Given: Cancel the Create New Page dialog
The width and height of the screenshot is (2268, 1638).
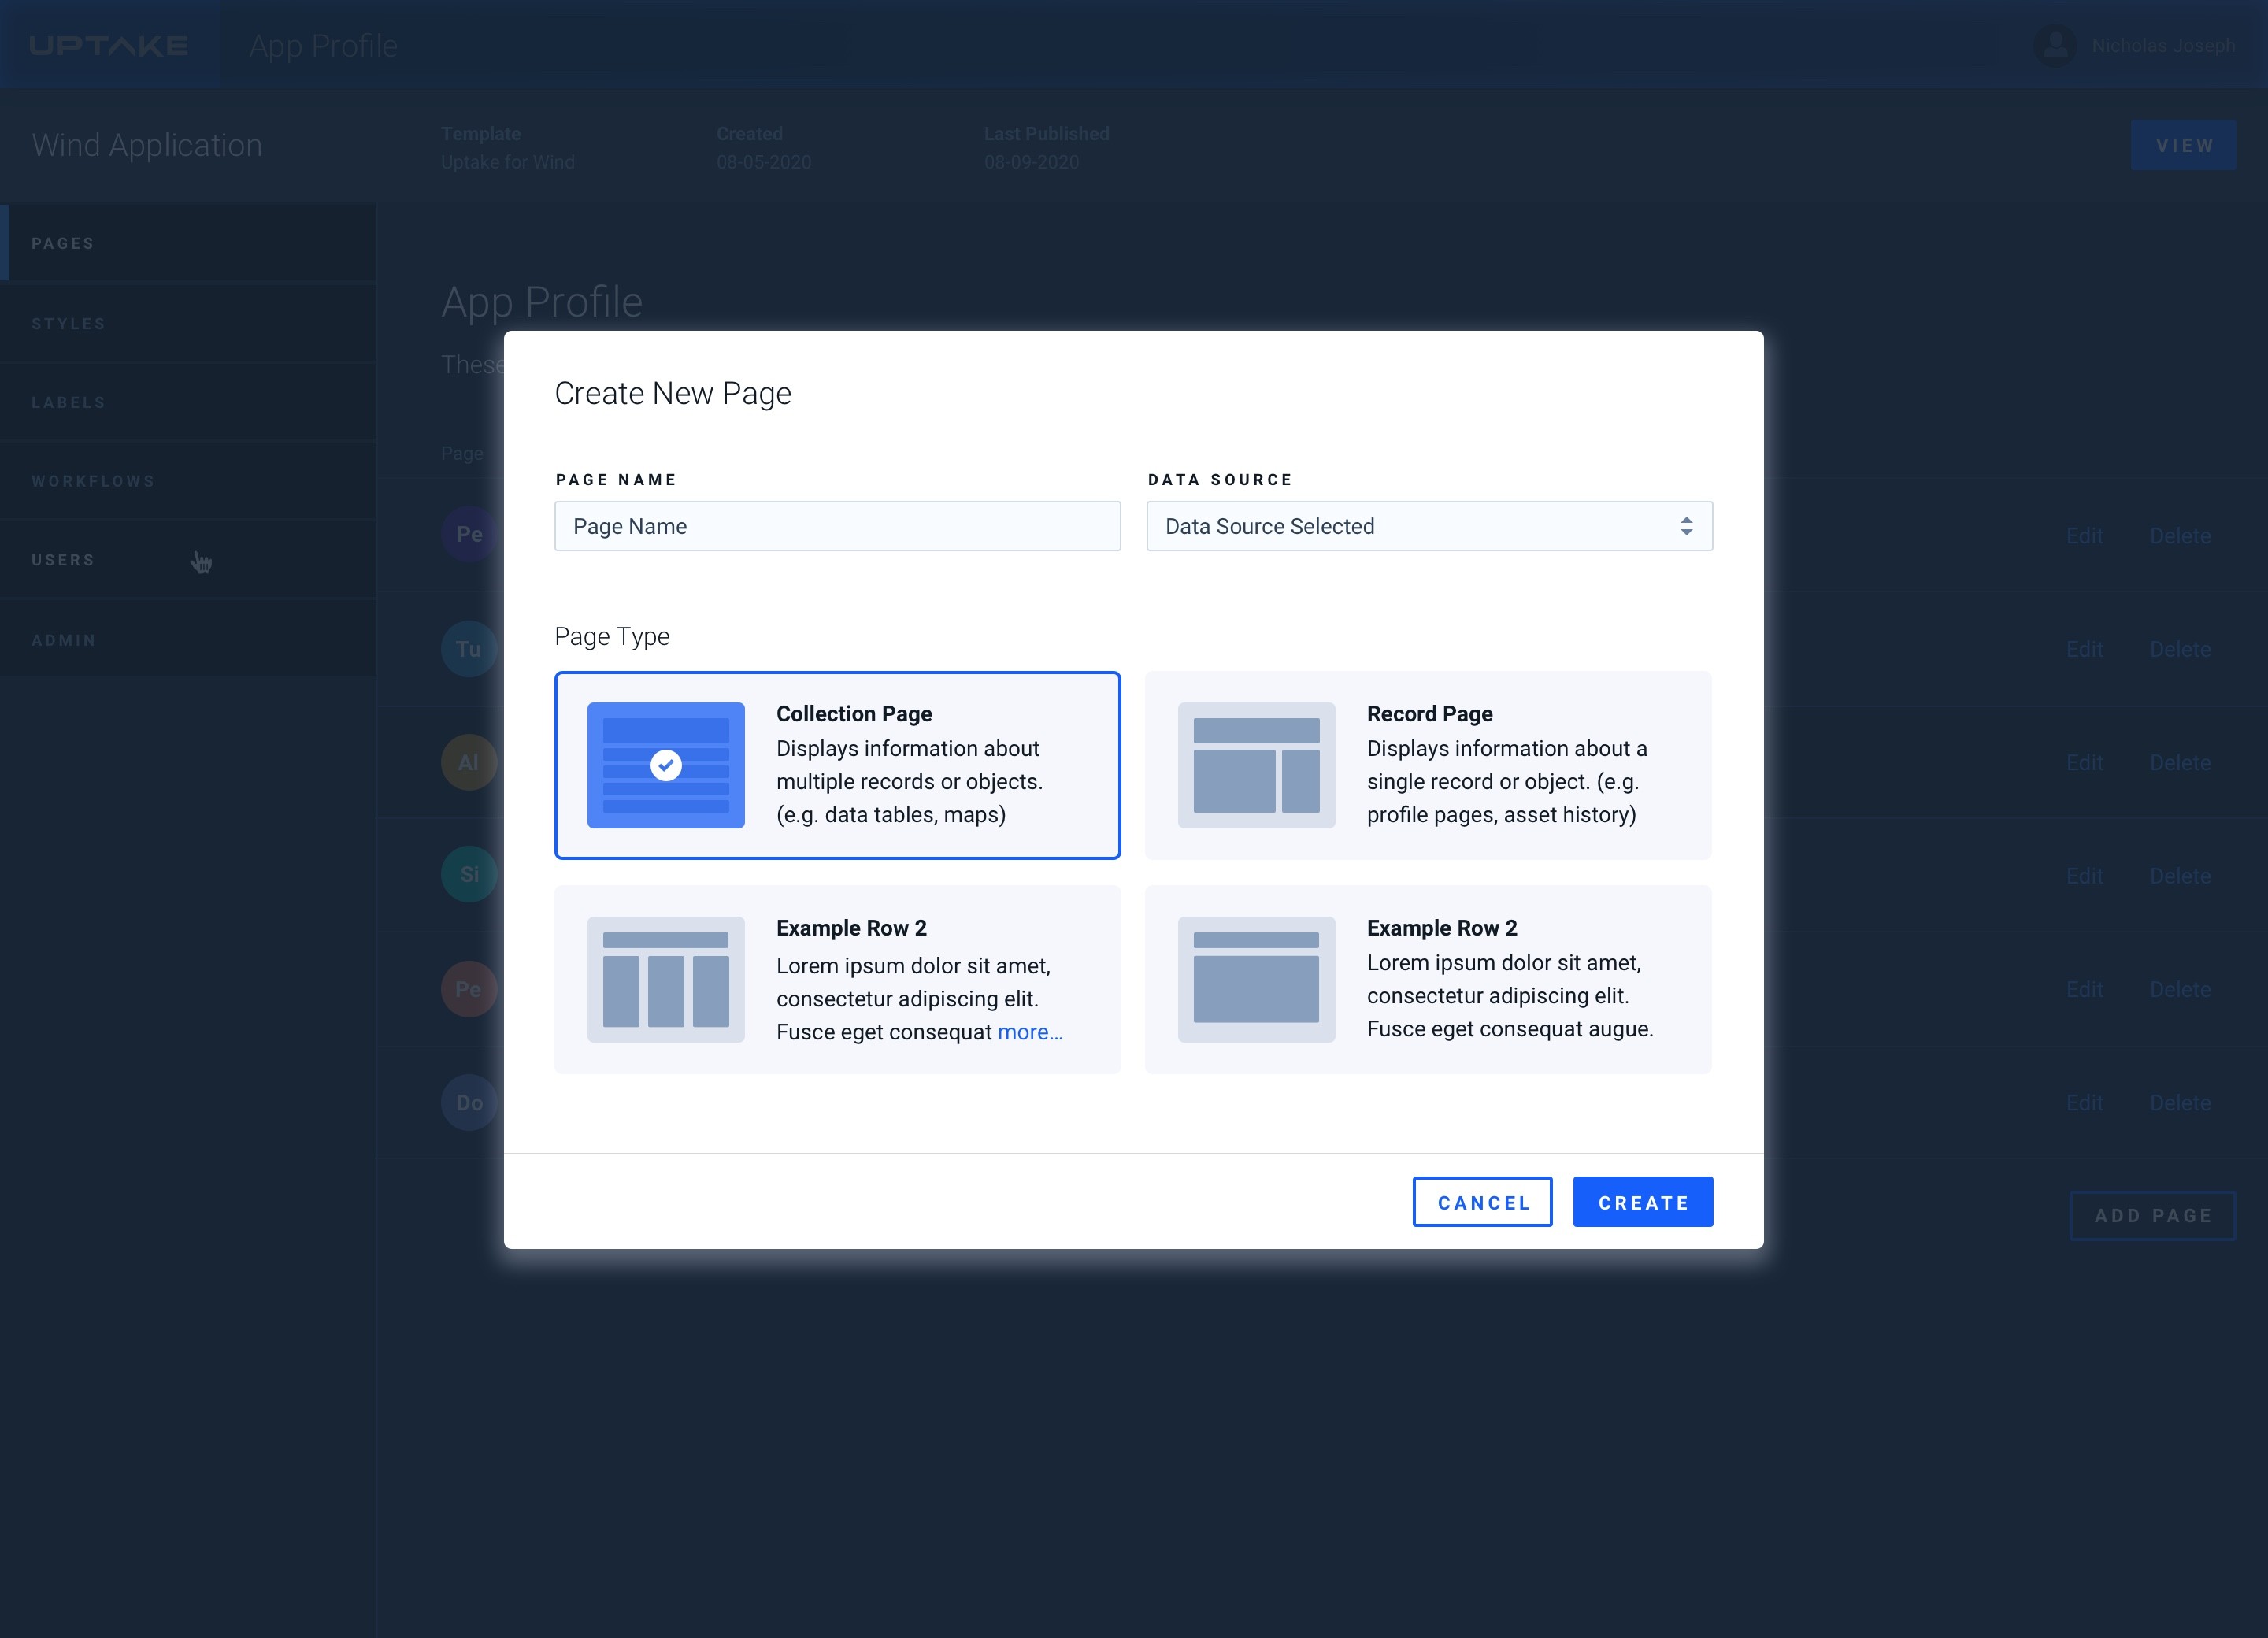Looking at the screenshot, I should (x=1482, y=1202).
